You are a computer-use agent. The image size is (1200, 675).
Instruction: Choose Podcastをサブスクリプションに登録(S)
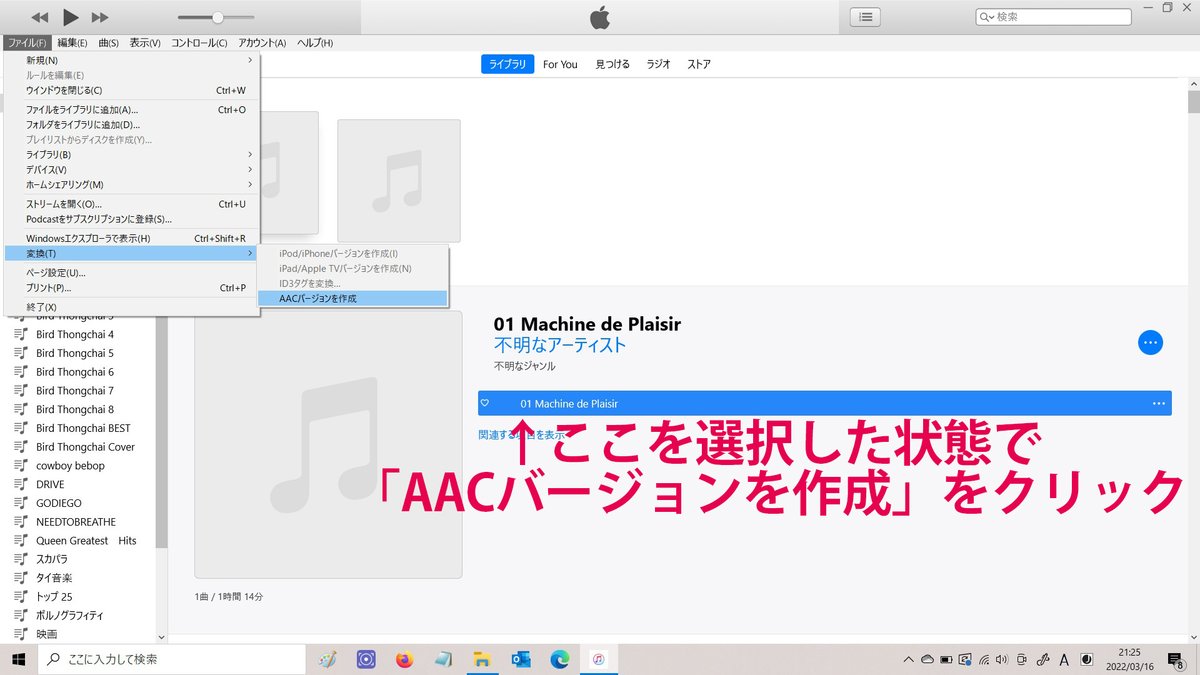coord(131,219)
